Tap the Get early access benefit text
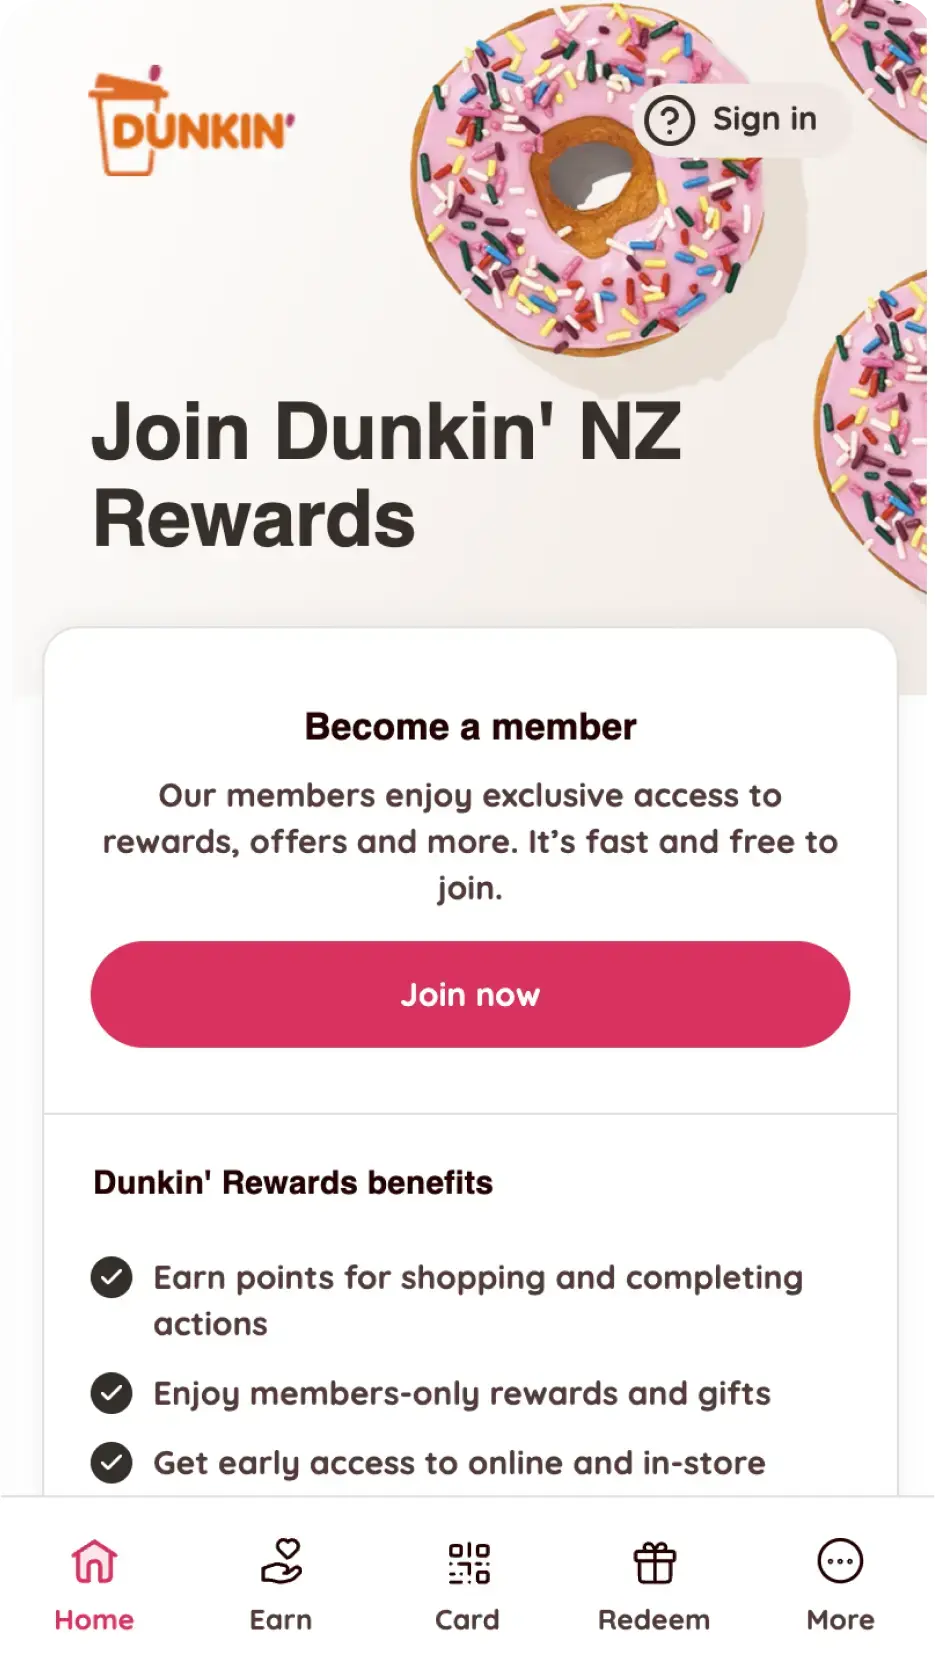Viewport: 935px width, 1662px height. 459,1463
